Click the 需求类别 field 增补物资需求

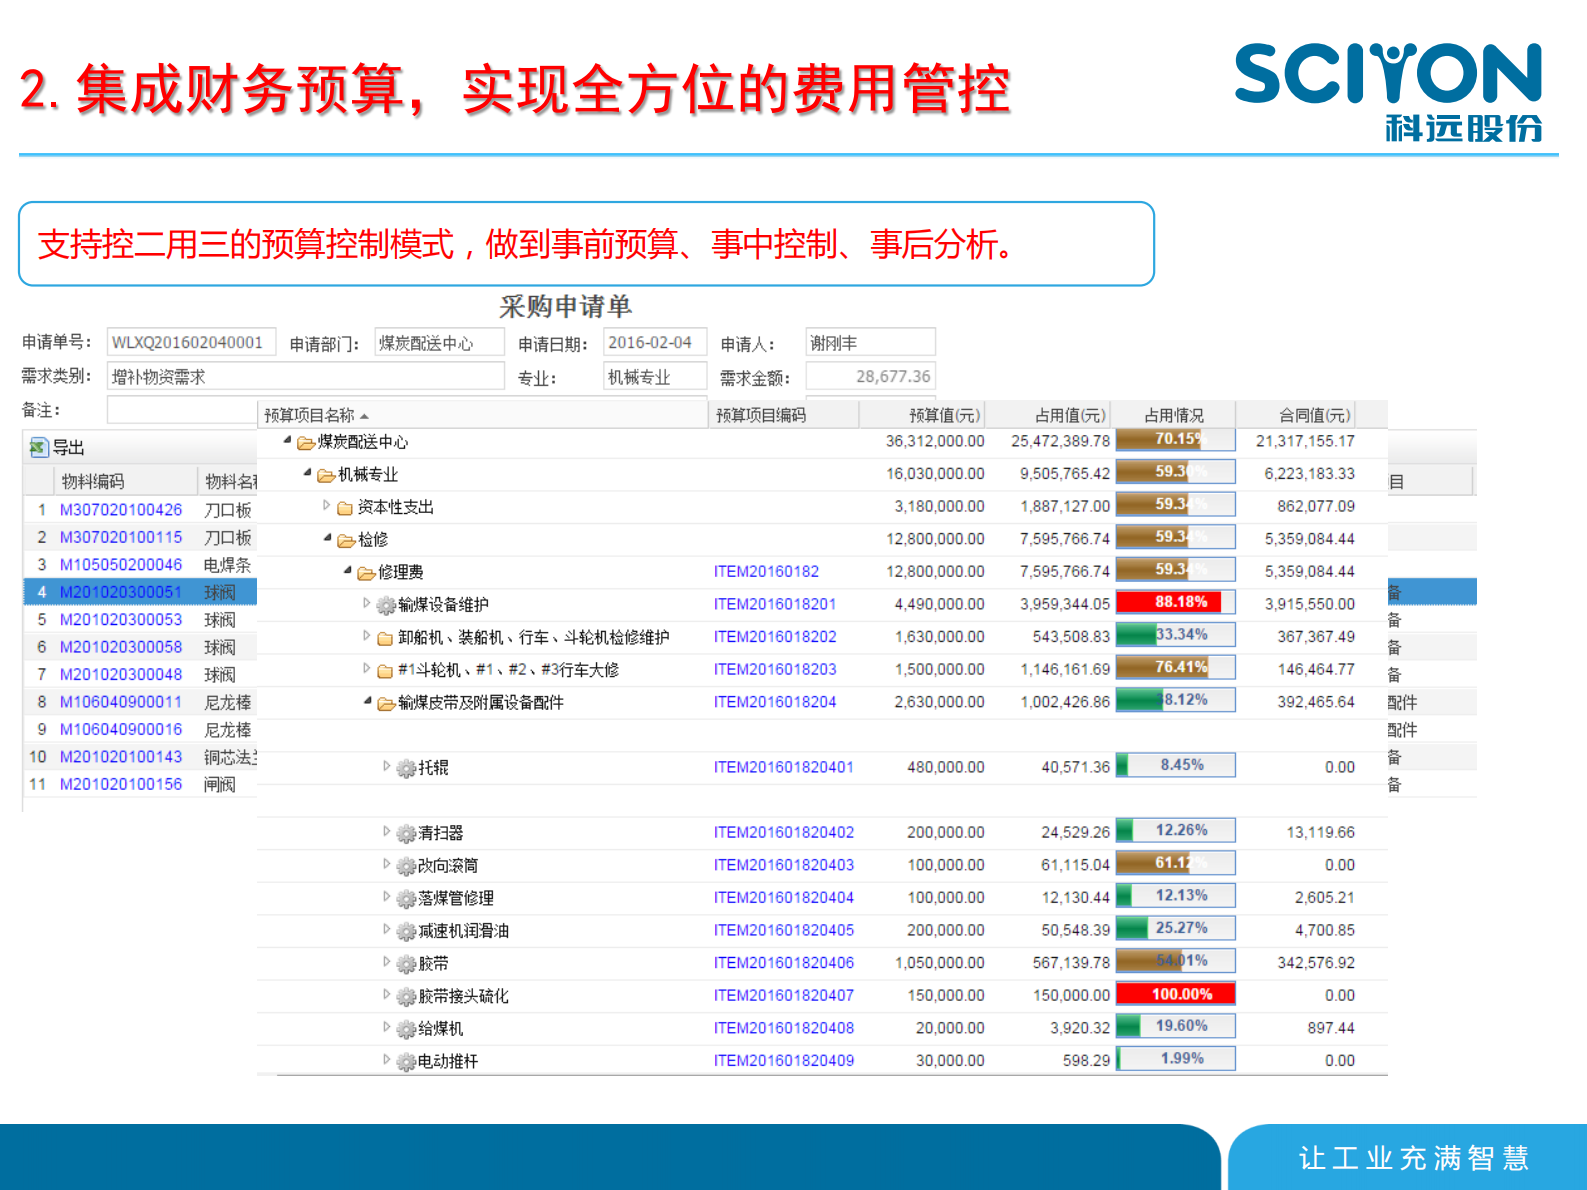(x=305, y=376)
